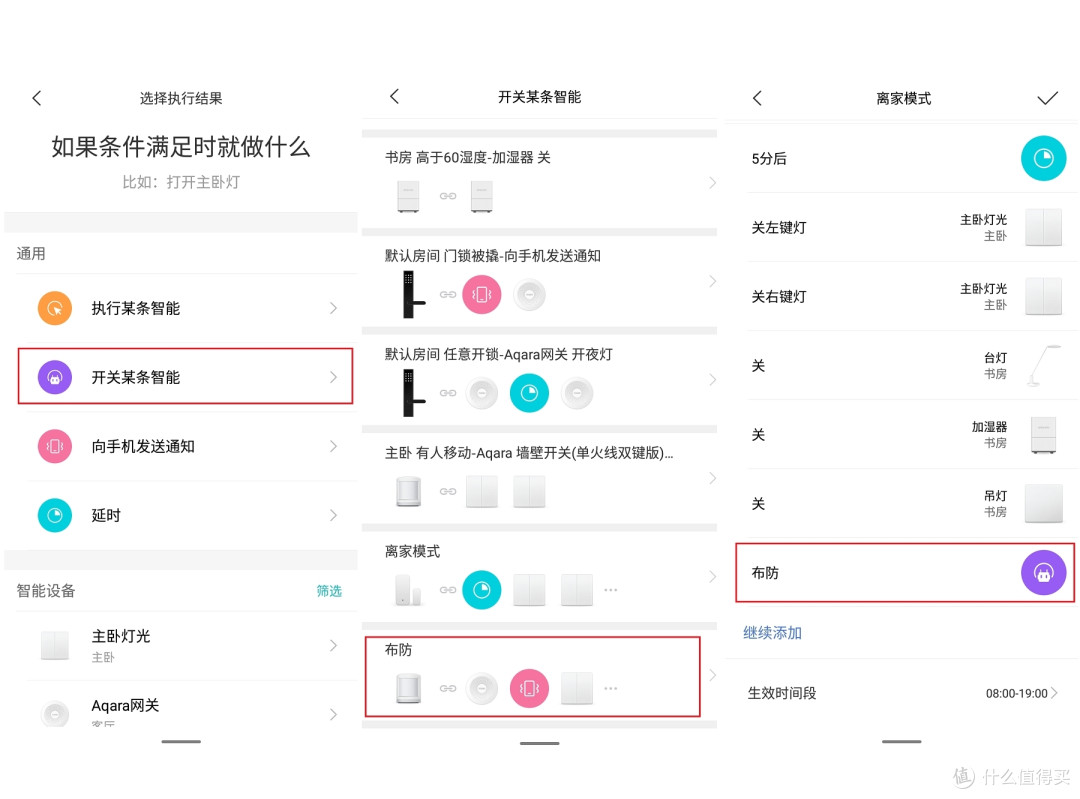The height and width of the screenshot is (799, 1080).
Task: Tap 如果条件满足时就做什么 heading
Action: coord(180,146)
